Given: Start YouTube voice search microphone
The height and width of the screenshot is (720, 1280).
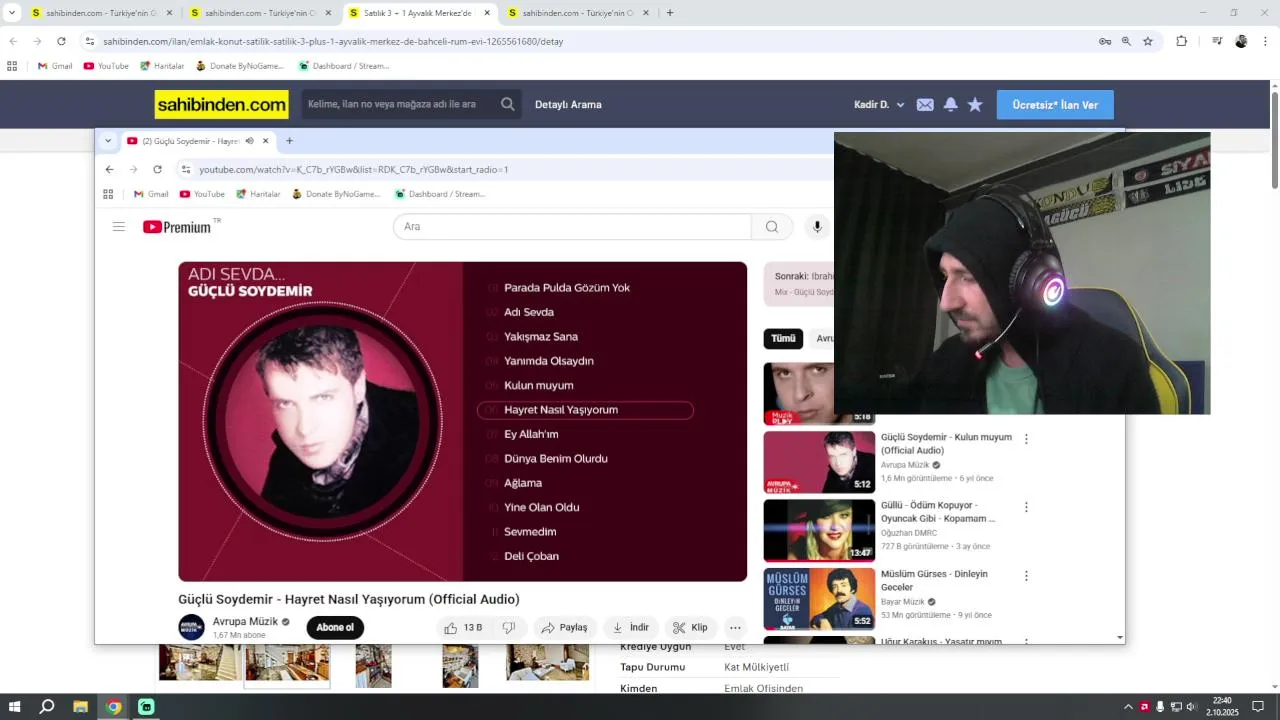Looking at the screenshot, I should [817, 227].
